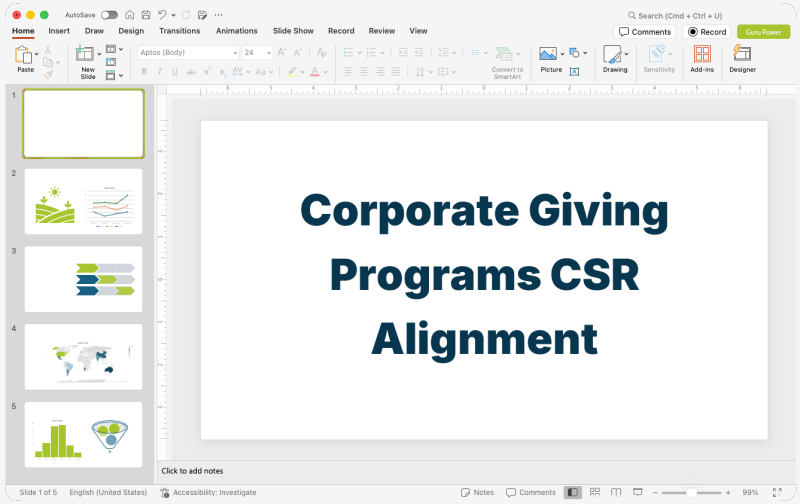Open the Change Case dropdown

(x=264, y=72)
